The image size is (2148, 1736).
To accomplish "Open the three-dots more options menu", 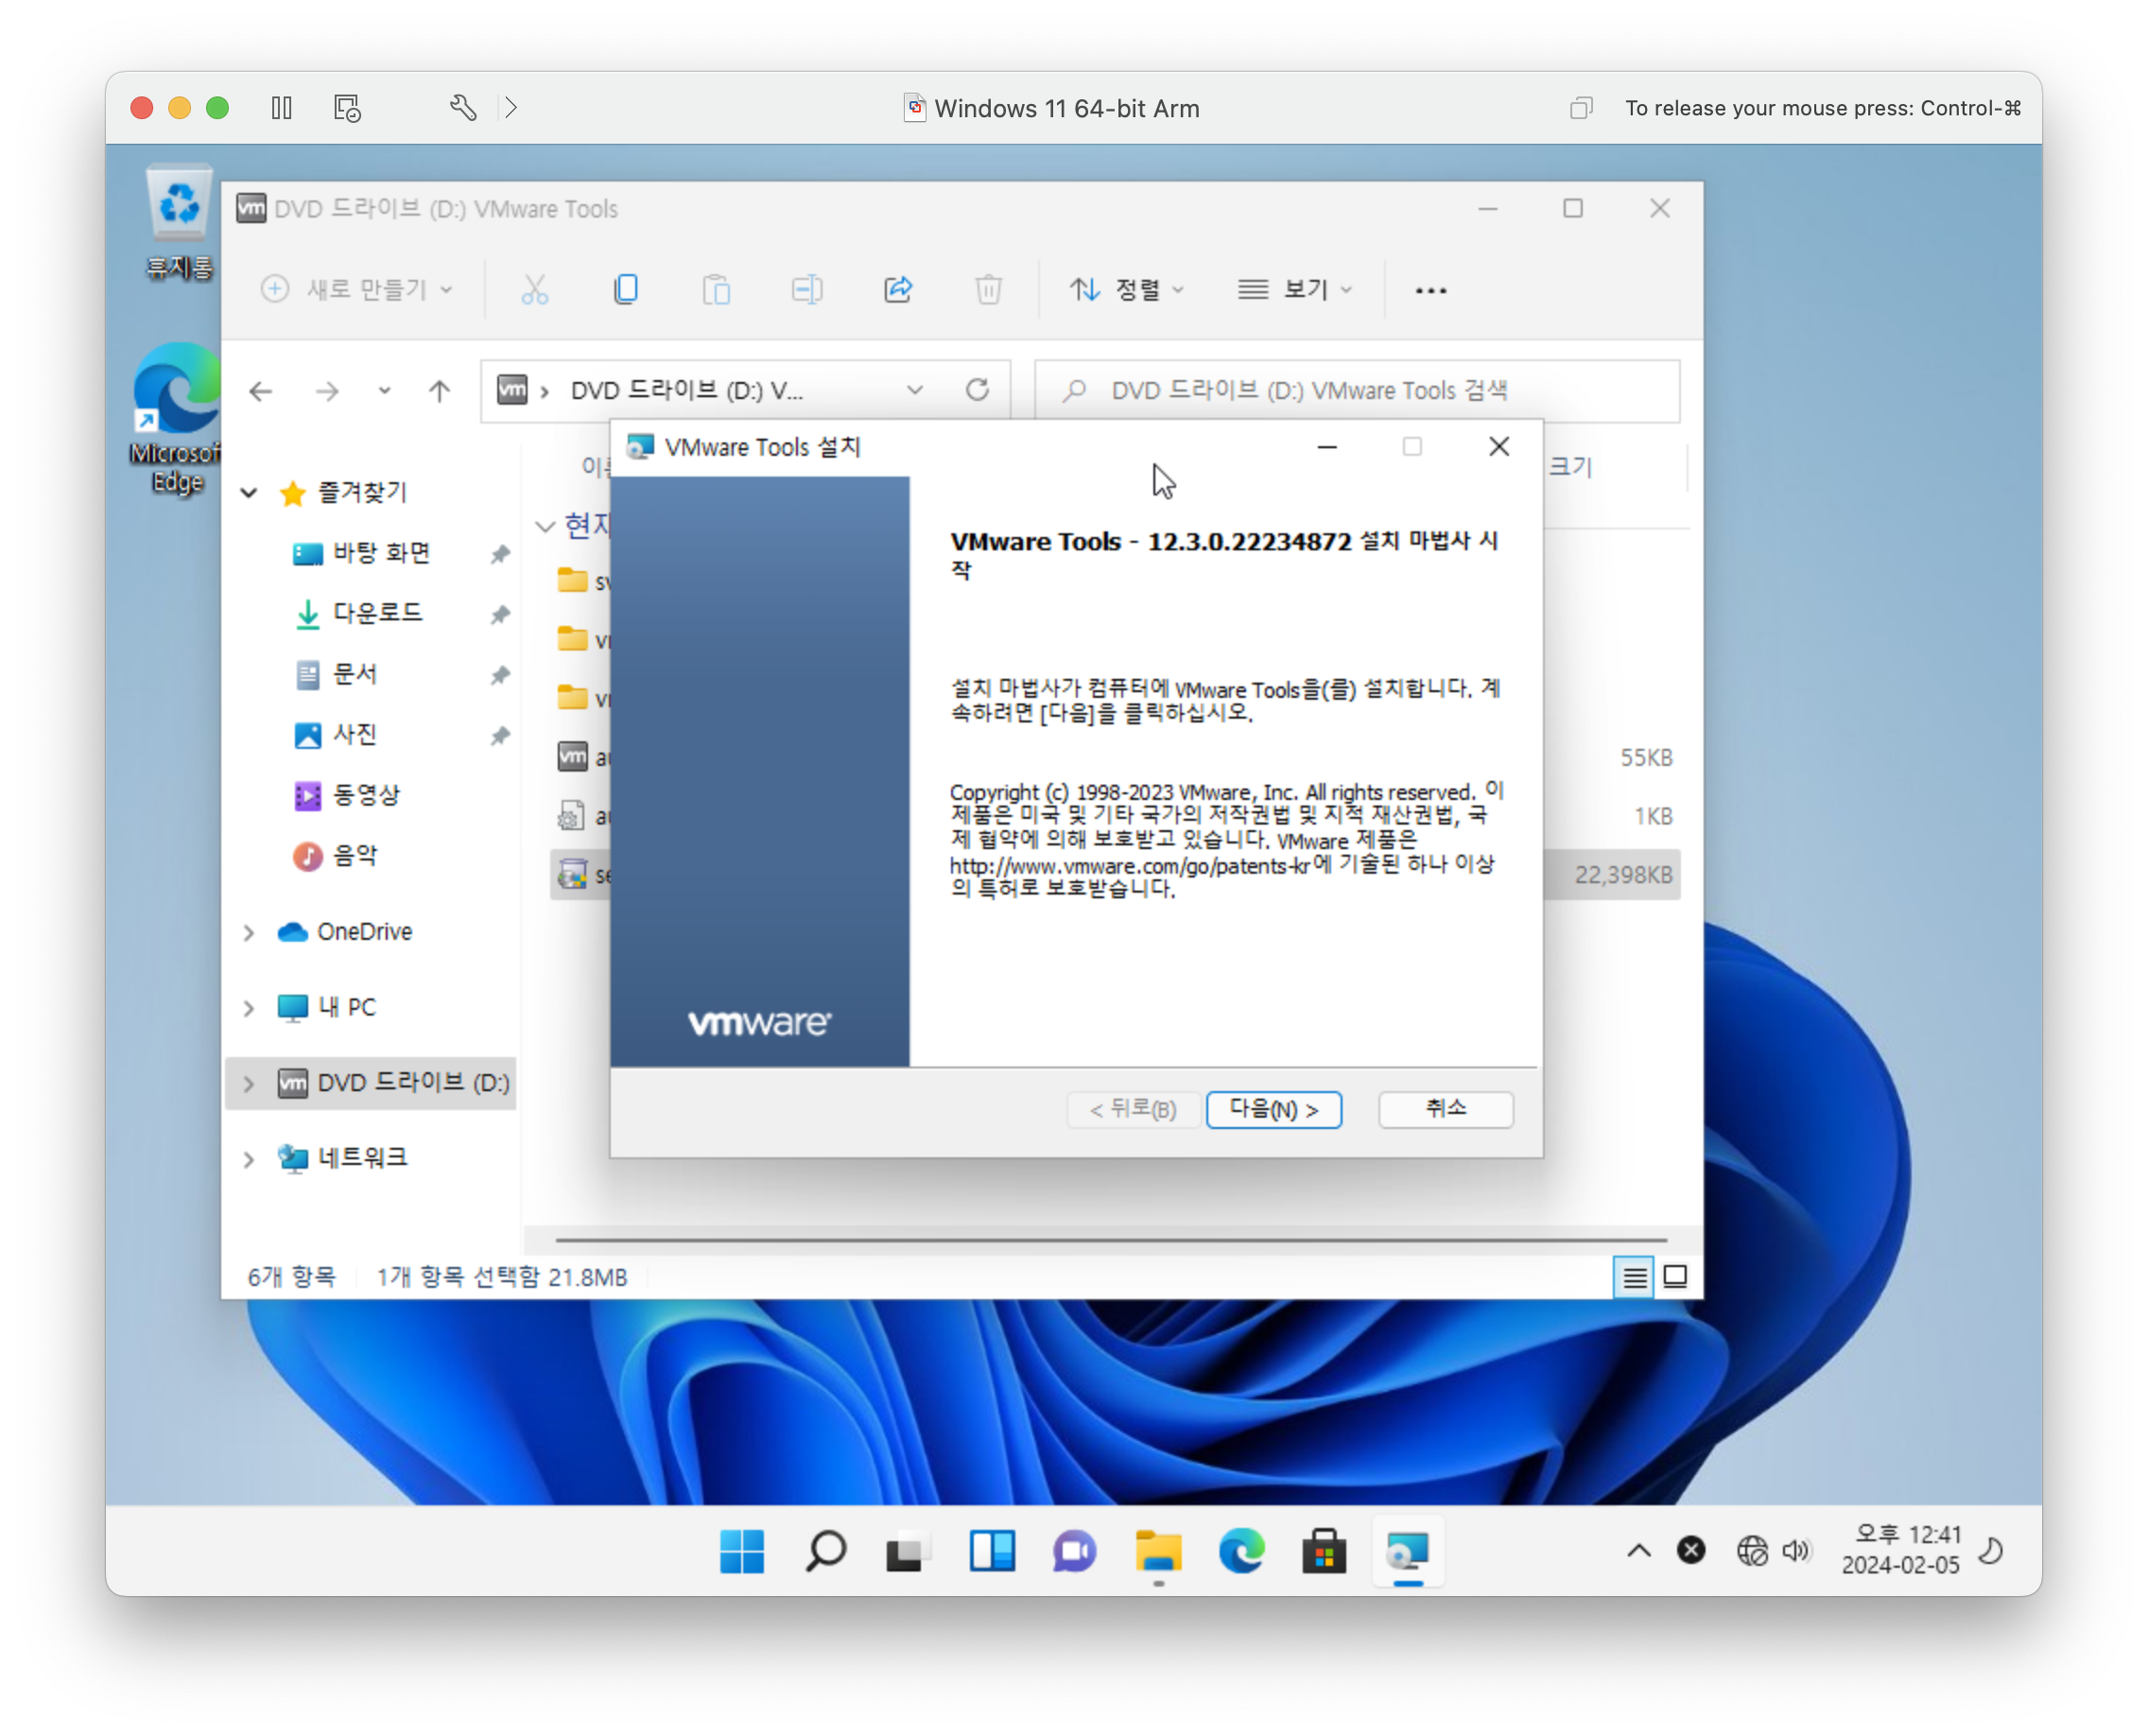I will coord(1430,290).
